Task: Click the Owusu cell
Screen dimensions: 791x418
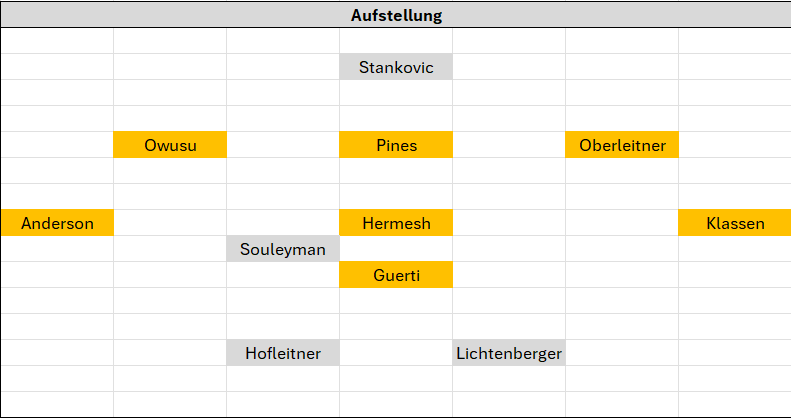Action: 170,145
